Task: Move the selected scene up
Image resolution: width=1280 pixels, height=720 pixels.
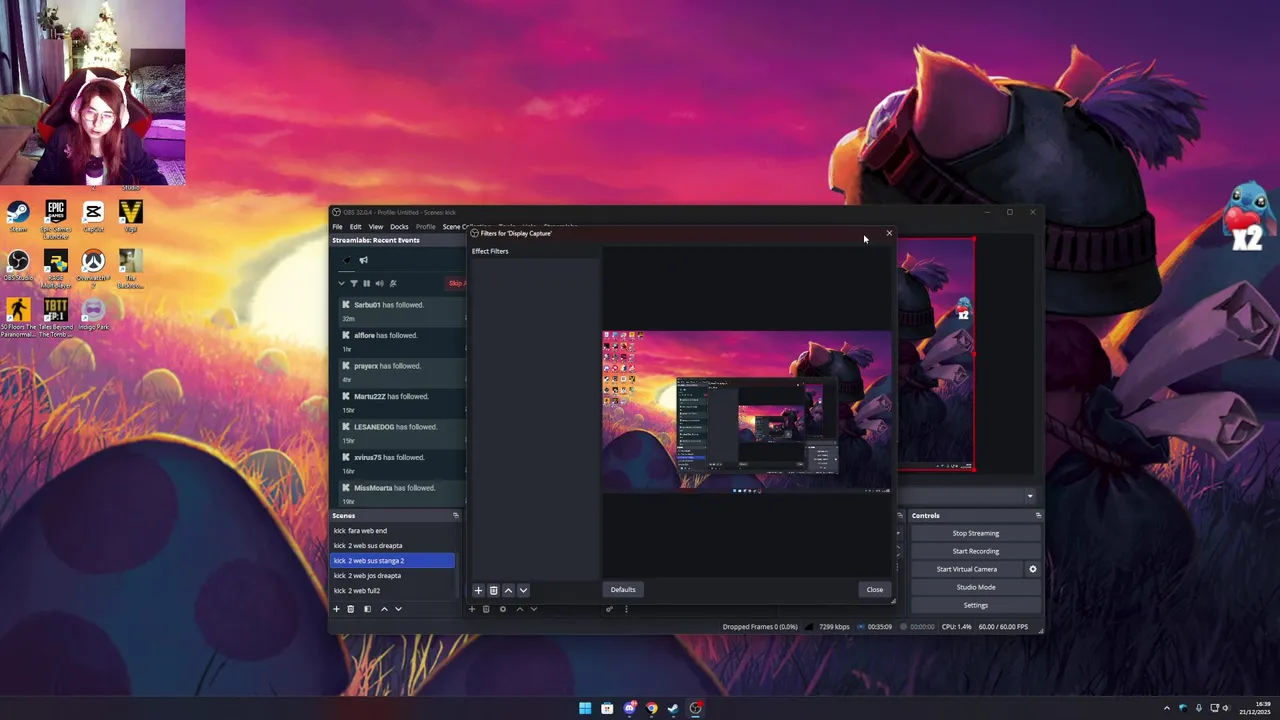Action: click(x=384, y=609)
